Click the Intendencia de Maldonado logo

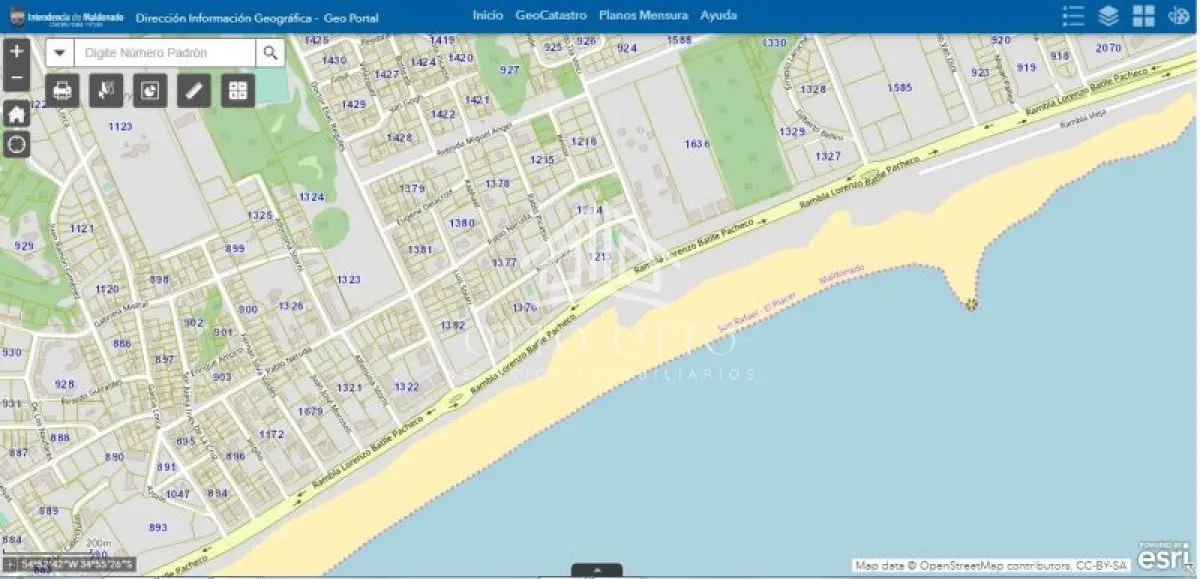tap(66, 18)
